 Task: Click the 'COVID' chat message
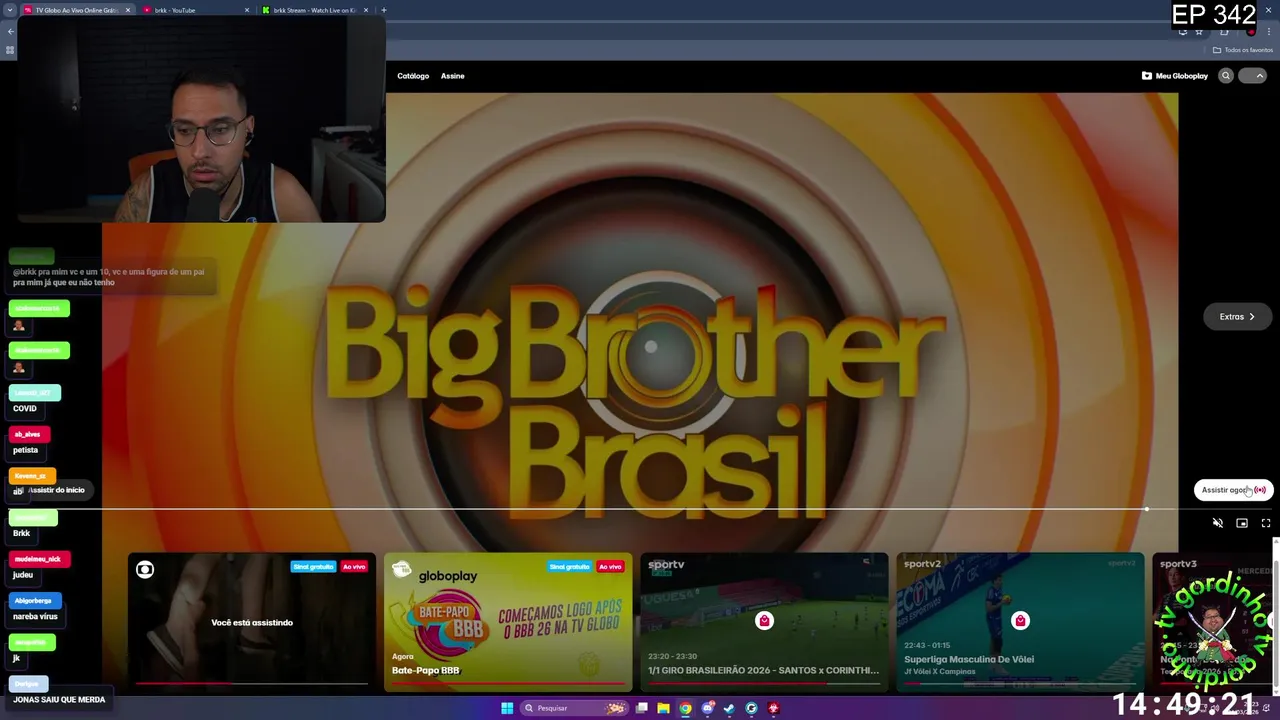click(x=25, y=408)
